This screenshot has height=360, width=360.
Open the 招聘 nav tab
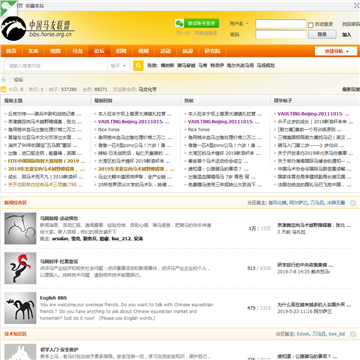click(121, 51)
